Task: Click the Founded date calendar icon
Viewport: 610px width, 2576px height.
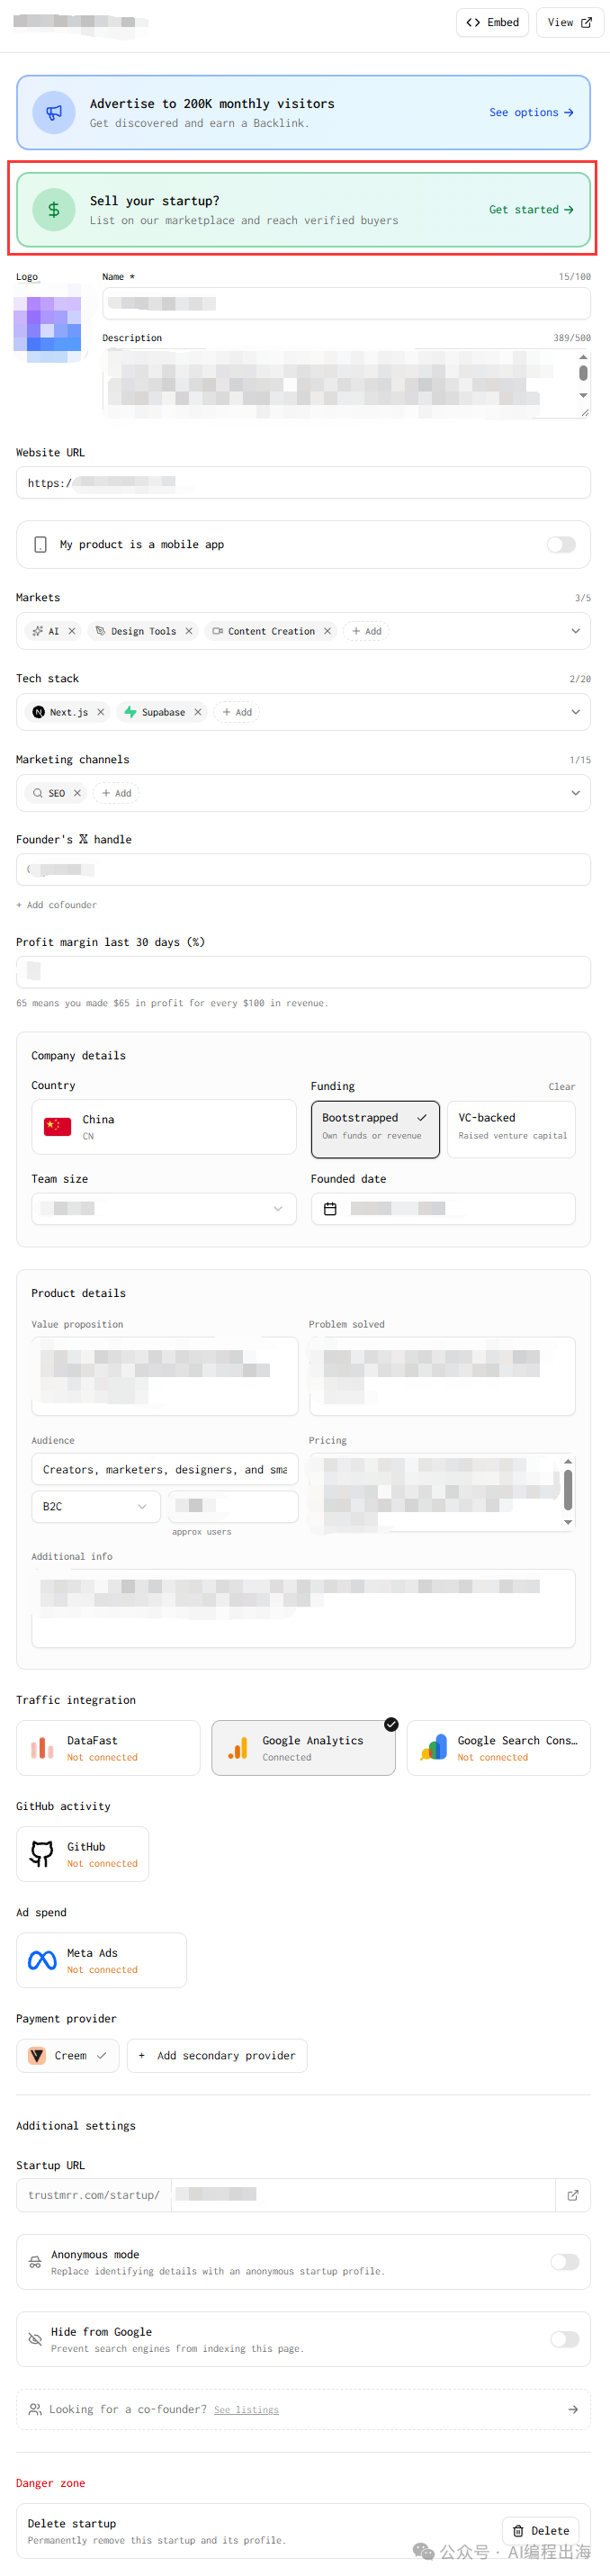Action: pyautogui.click(x=330, y=1210)
